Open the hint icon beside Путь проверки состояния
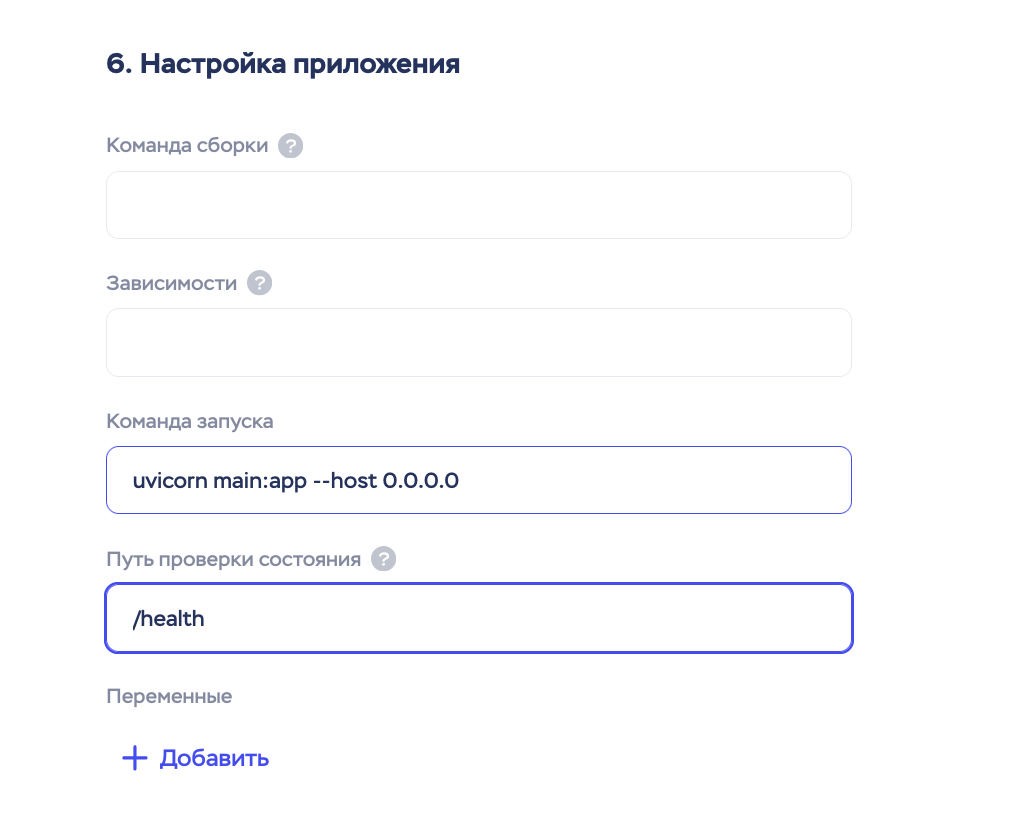The image size is (1010, 822). click(385, 559)
